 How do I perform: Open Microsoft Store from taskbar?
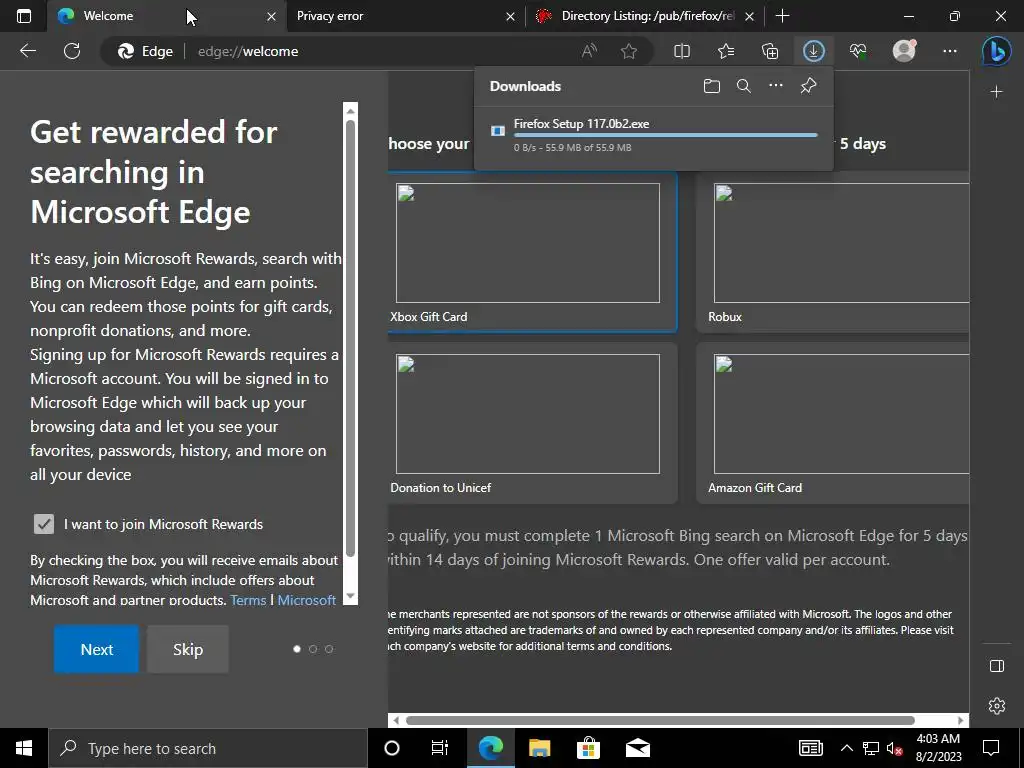(x=588, y=748)
